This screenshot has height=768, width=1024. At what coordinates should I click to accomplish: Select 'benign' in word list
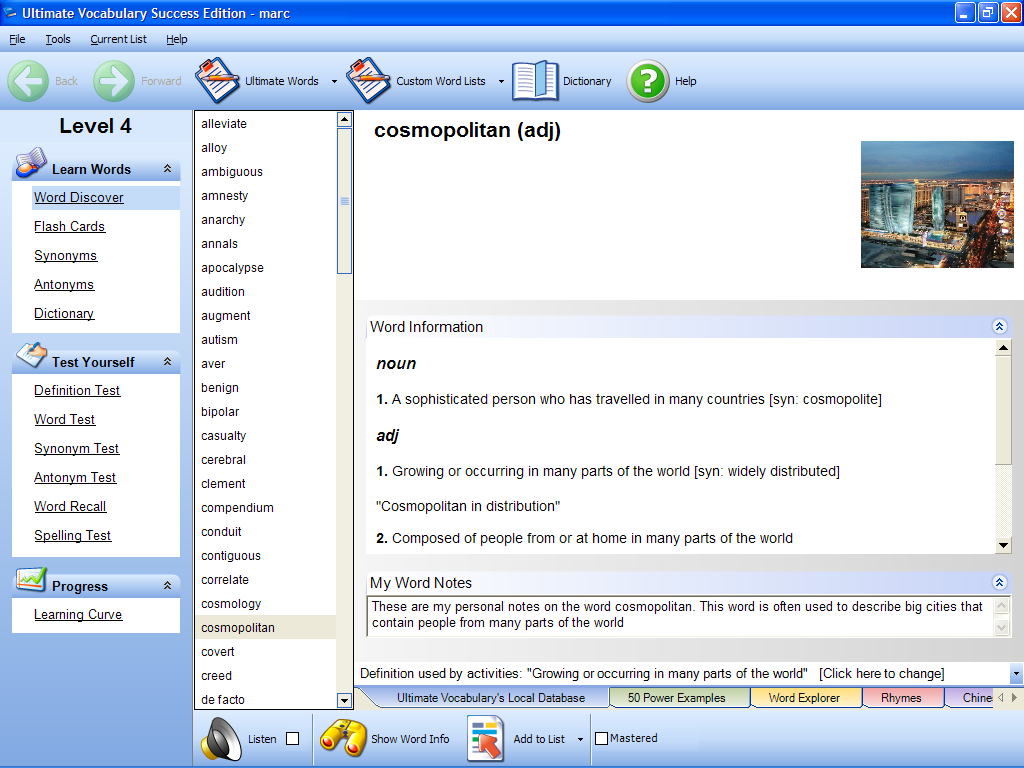tap(265, 387)
